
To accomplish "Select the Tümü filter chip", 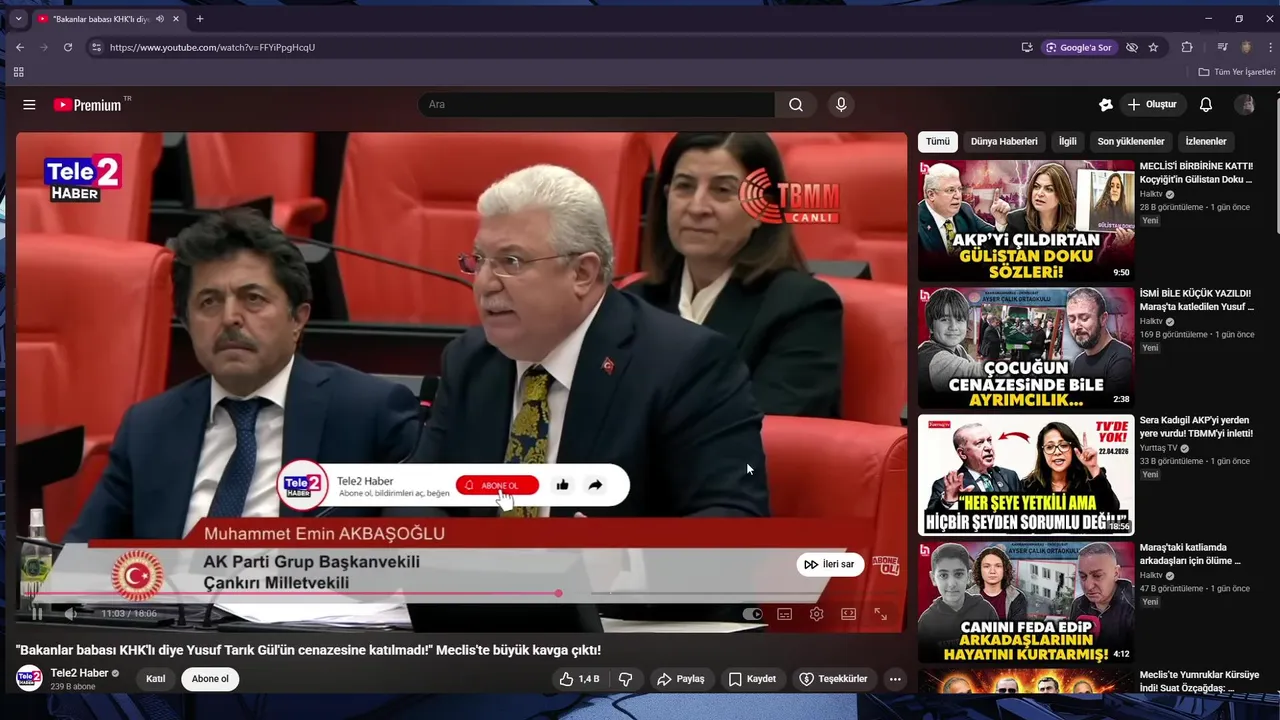I will click(938, 142).
